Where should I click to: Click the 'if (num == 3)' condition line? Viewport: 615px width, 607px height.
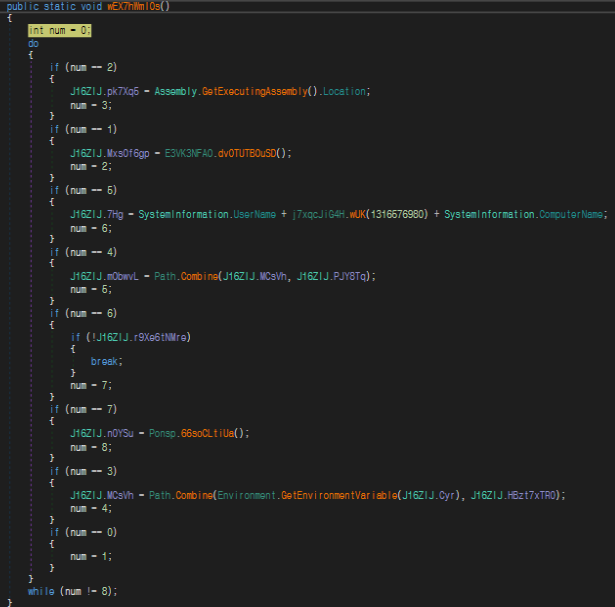point(83,471)
